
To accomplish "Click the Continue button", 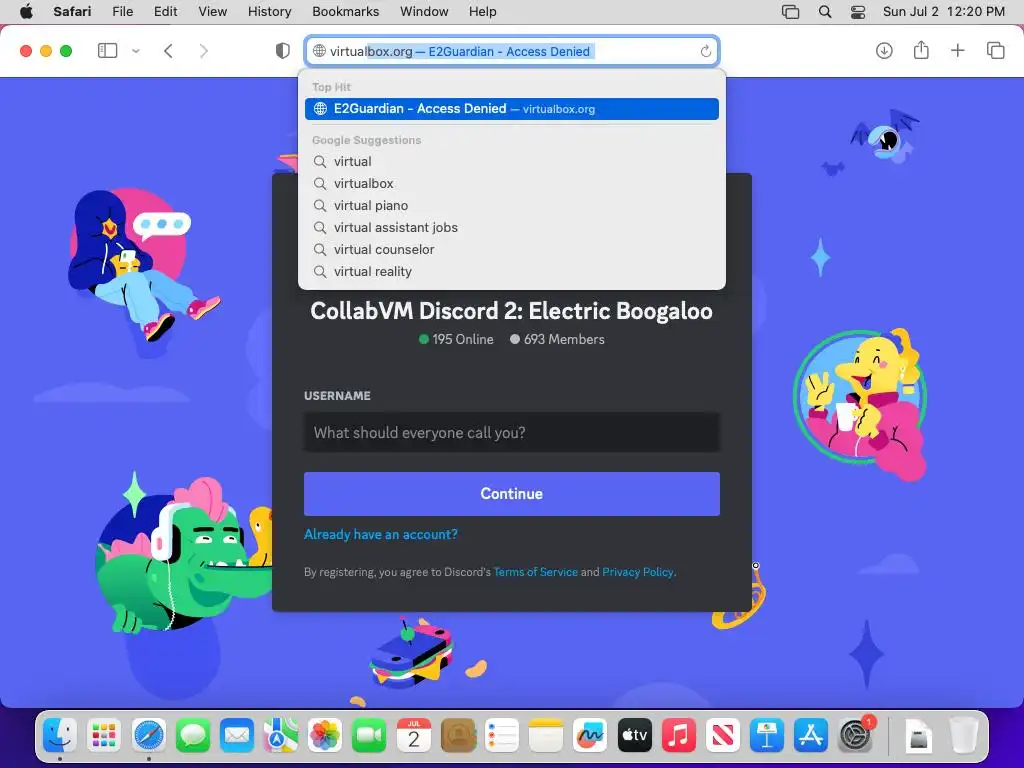I will 512,494.
